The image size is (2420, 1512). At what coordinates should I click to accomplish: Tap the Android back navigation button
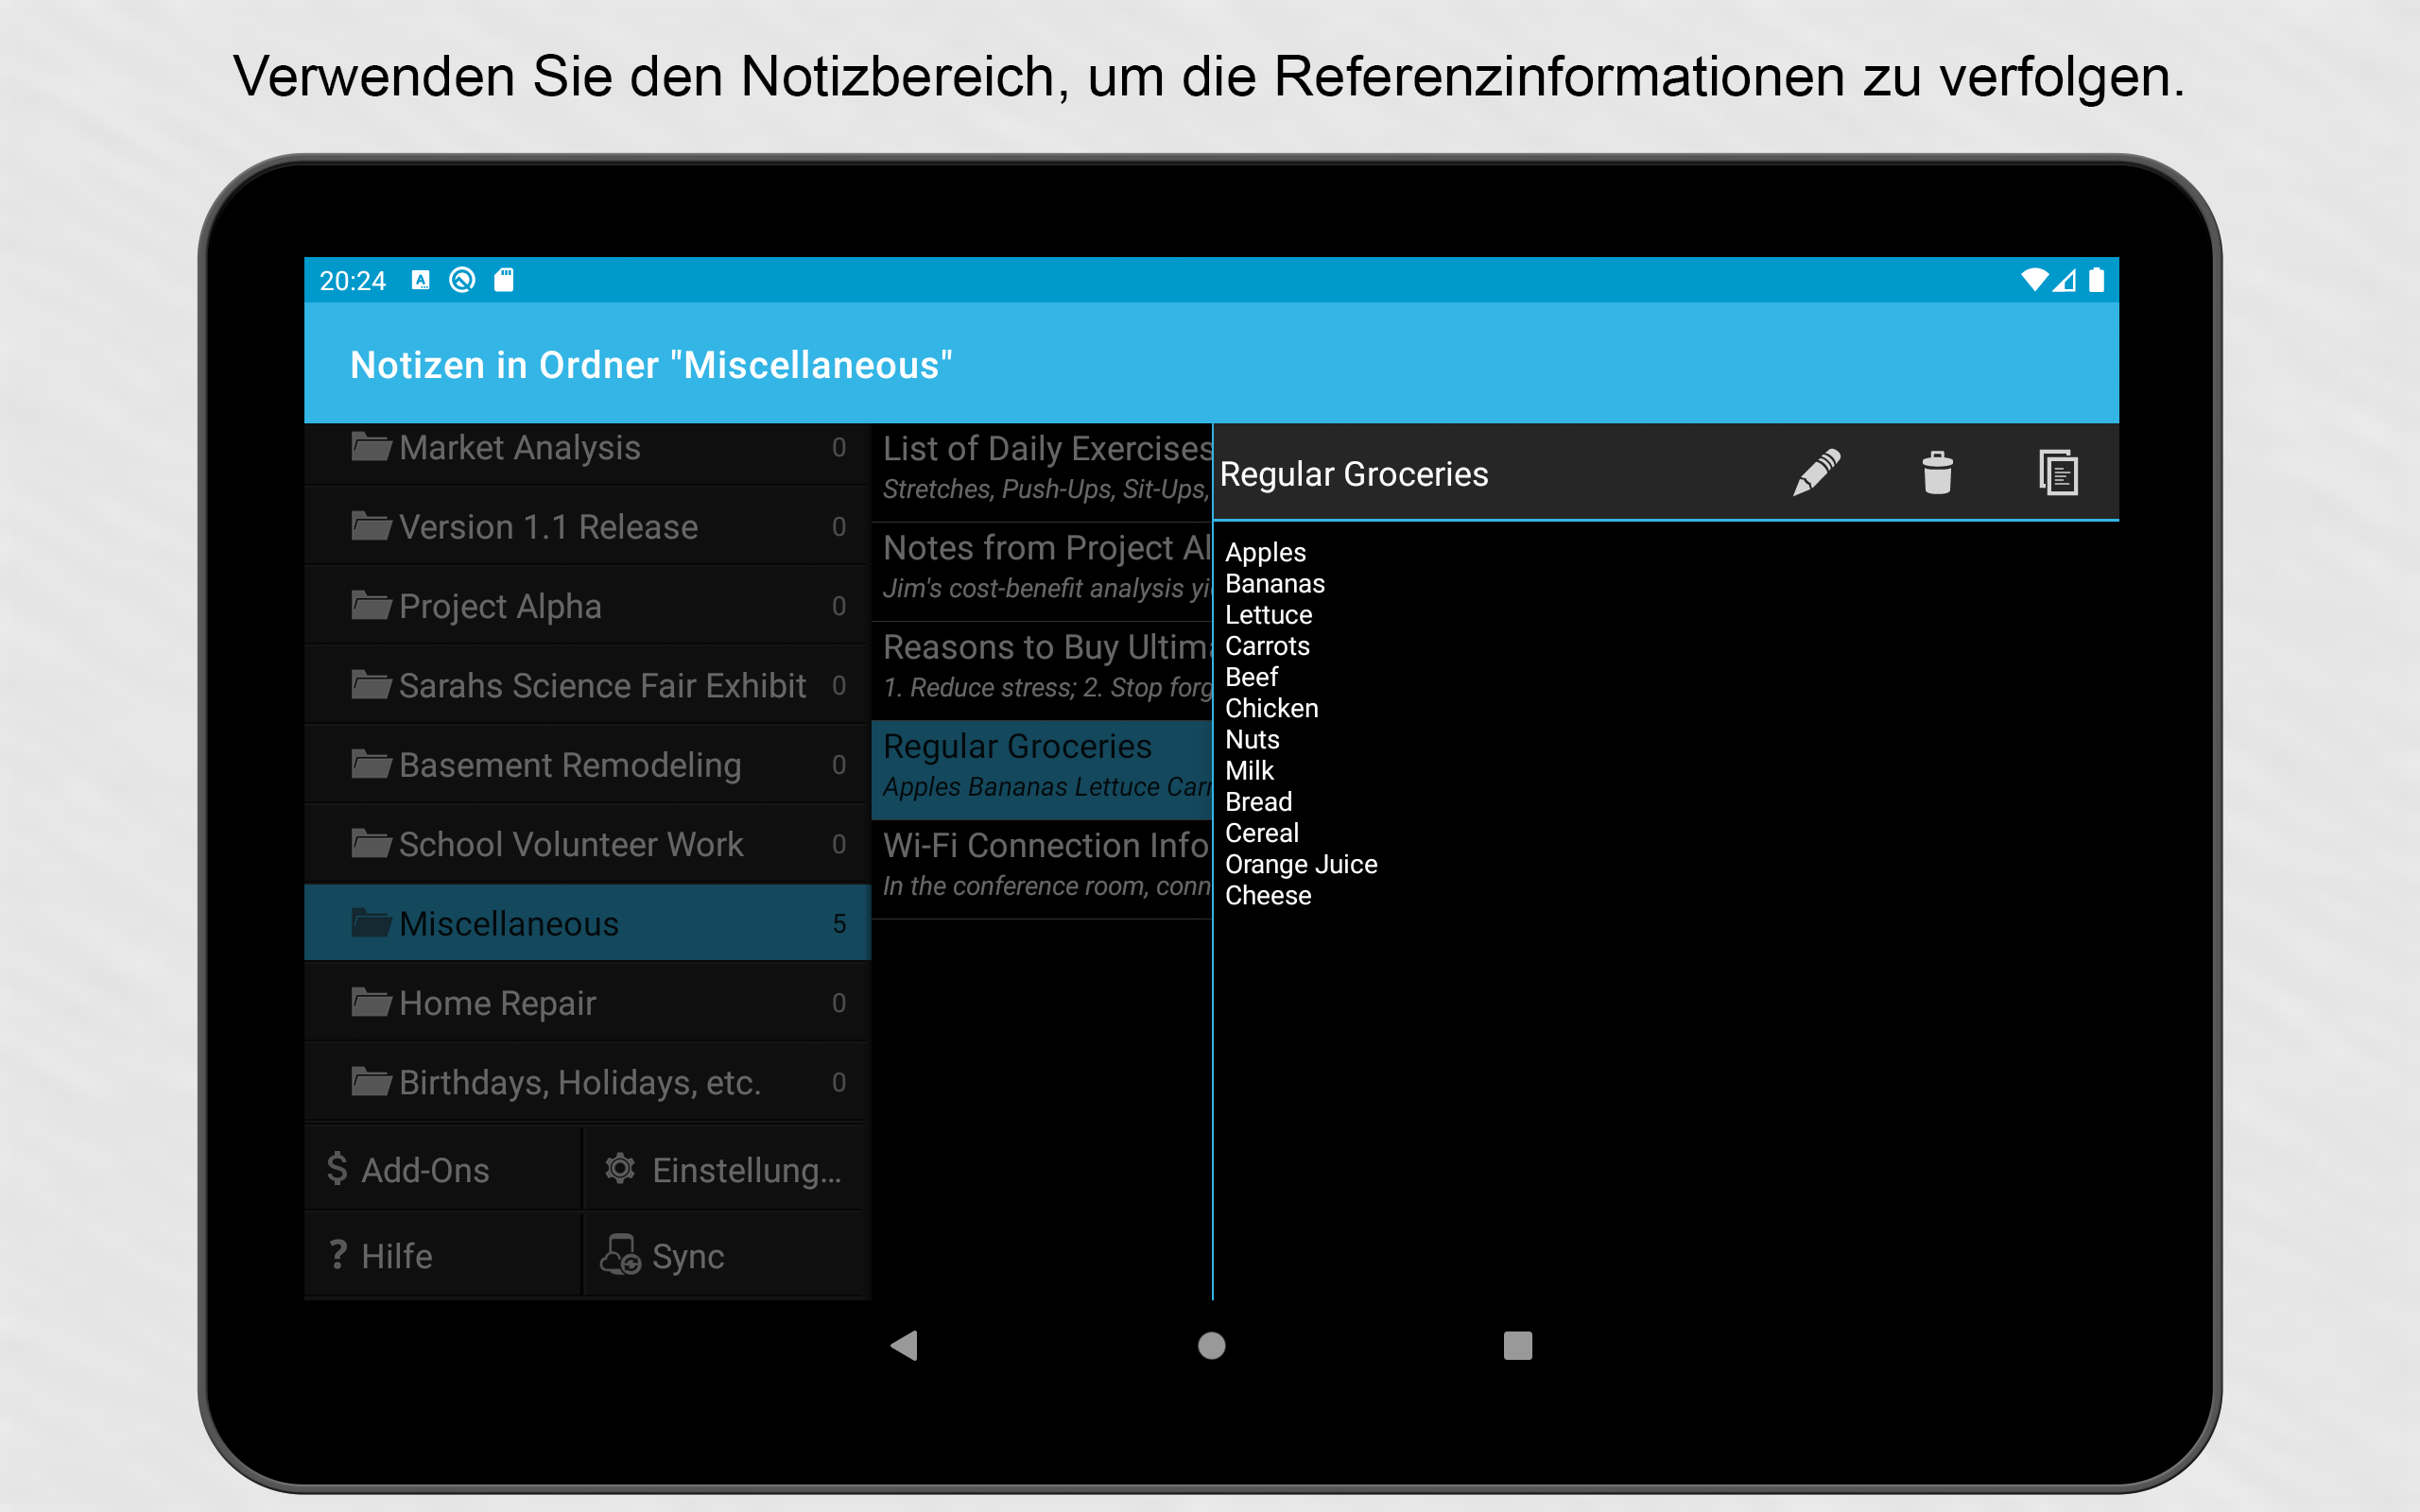pyautogui.click(x=904, y=1345)
